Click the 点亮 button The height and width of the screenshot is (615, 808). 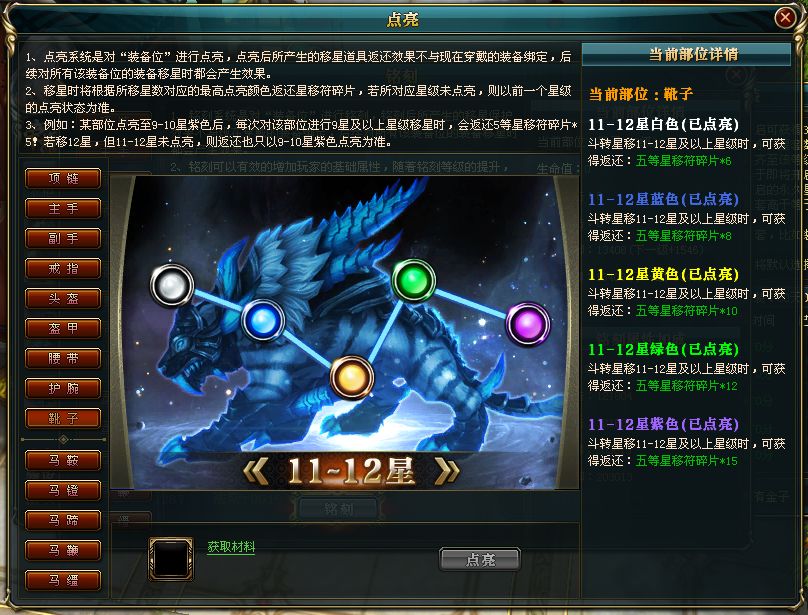click(x=480, y=559)
